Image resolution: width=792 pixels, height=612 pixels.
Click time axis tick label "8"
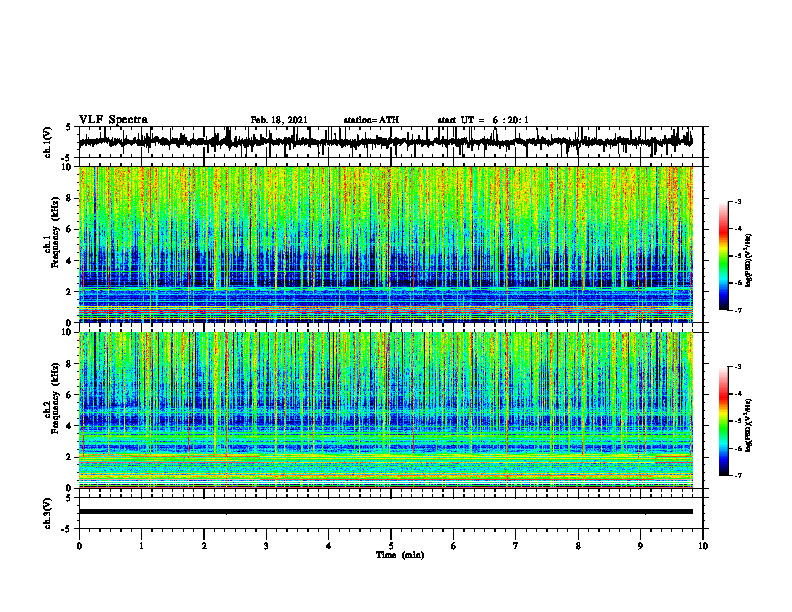coord(578,546)
